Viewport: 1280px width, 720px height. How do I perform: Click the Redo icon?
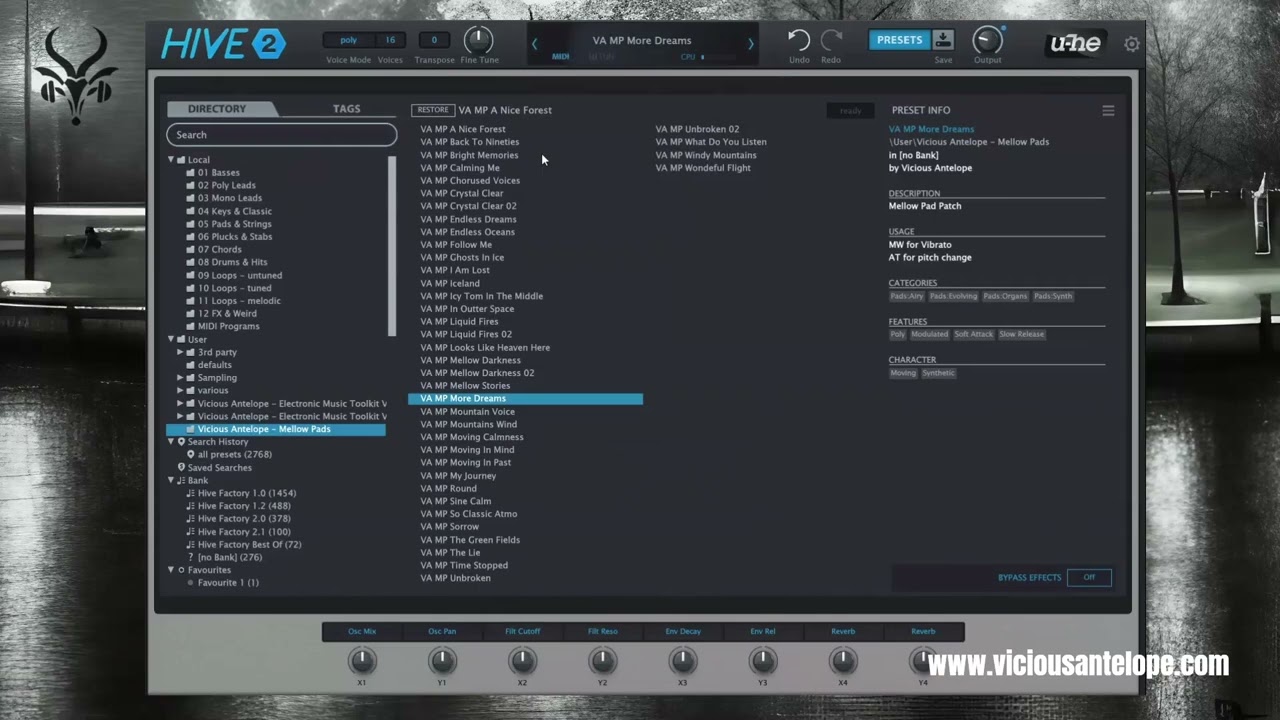tap(831, 40)
